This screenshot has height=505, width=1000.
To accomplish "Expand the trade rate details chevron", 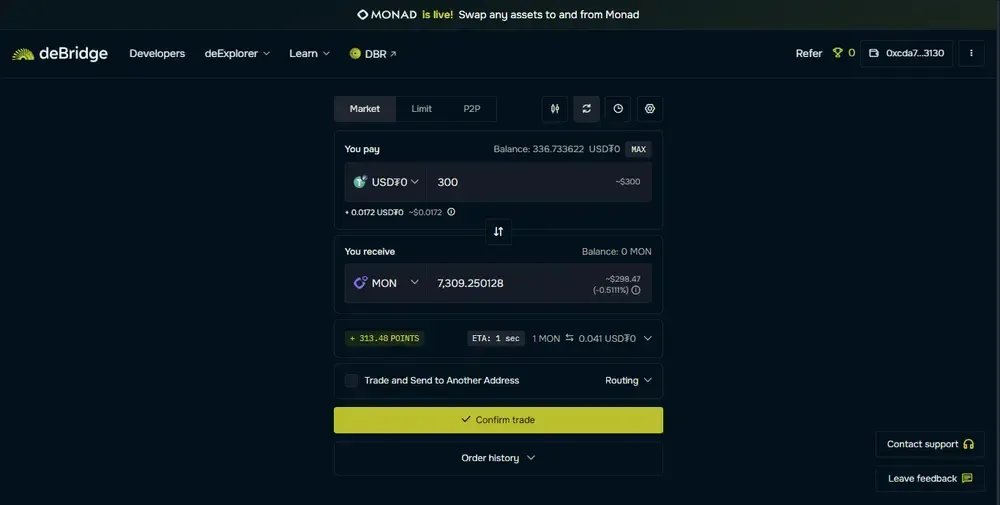I will tap(647, 339).
